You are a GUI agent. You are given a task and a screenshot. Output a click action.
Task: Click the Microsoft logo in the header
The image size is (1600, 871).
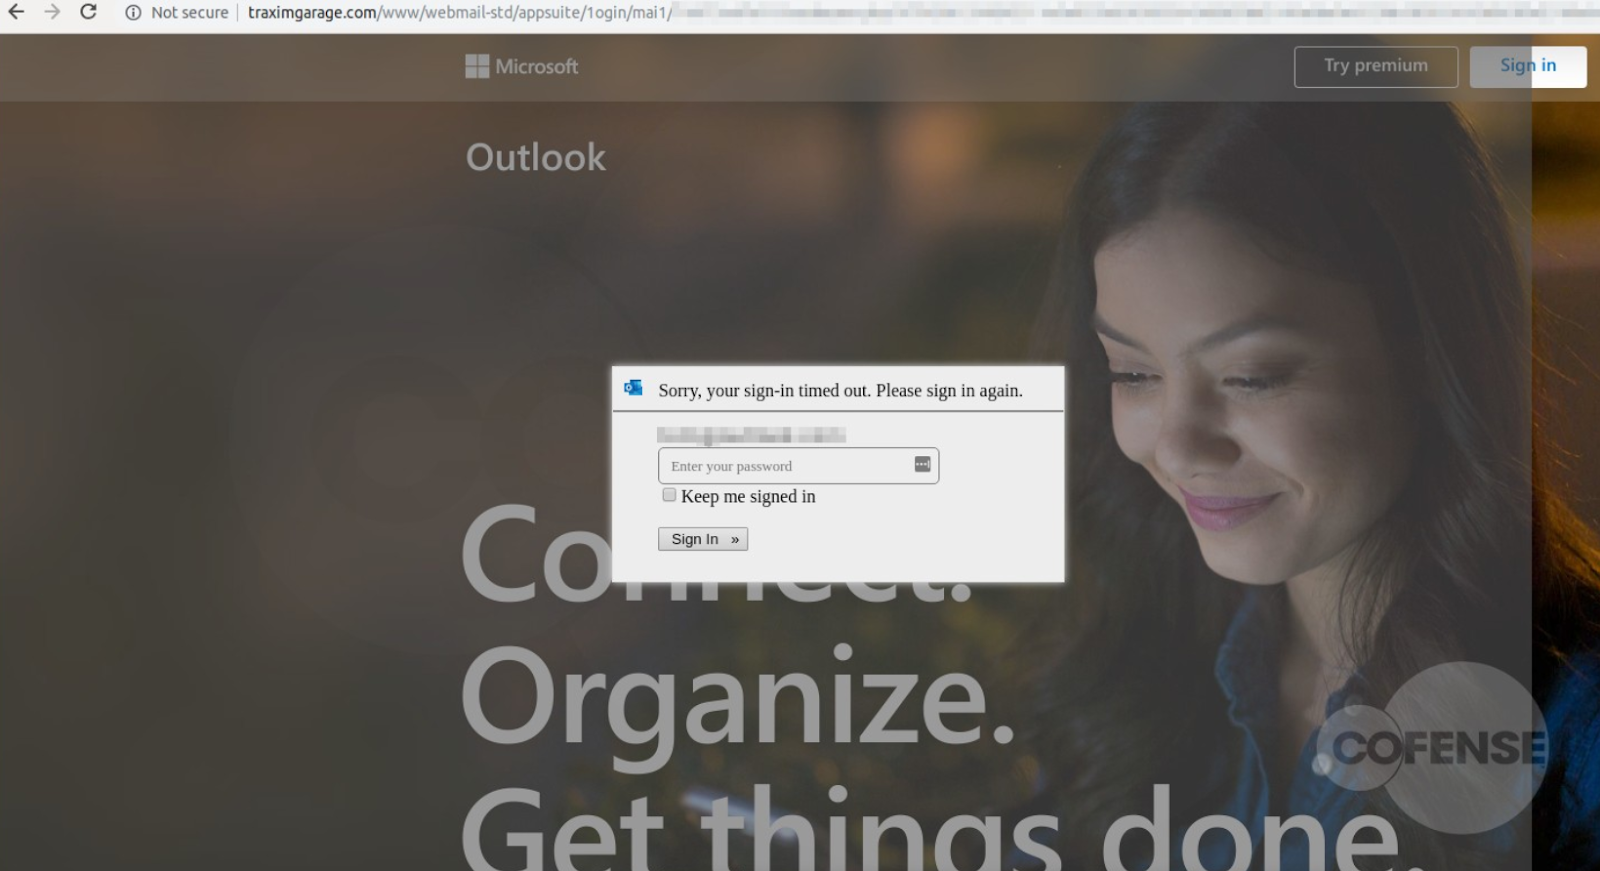click(x=522, y=66)
